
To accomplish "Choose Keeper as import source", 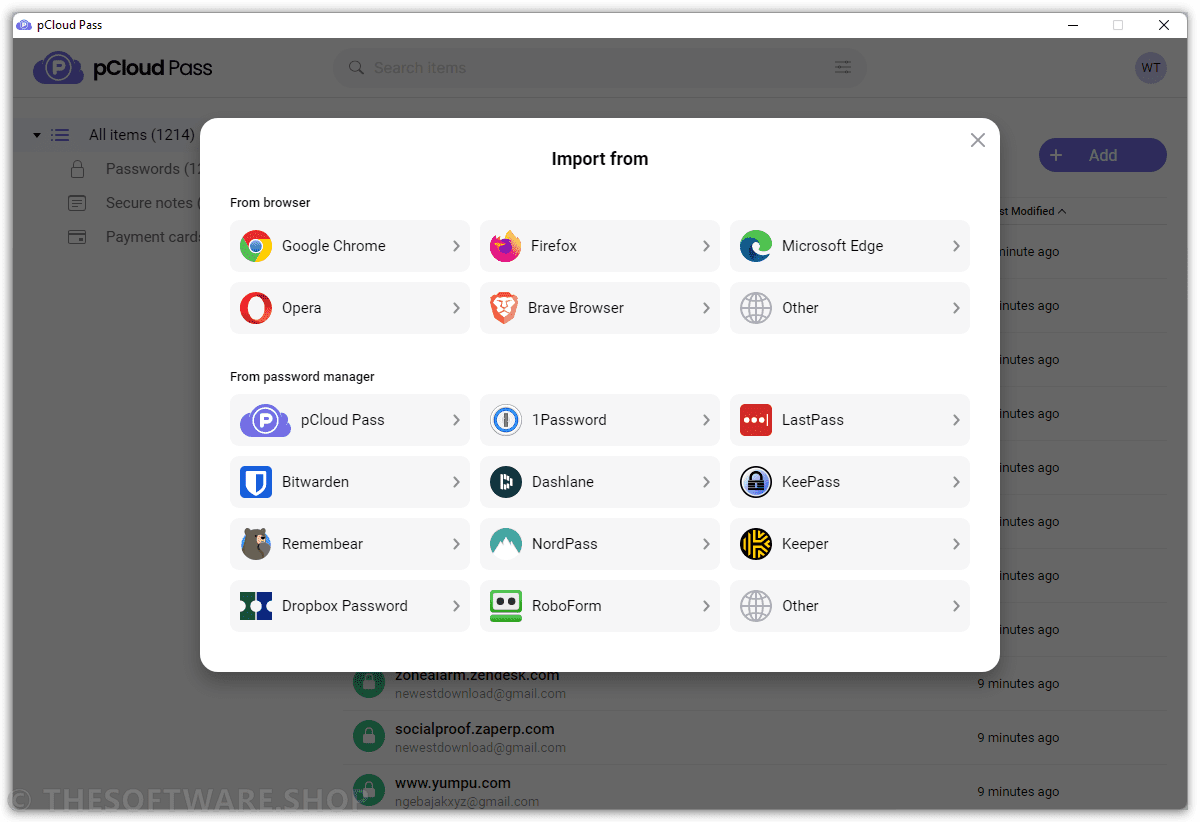I will (850, 544).
